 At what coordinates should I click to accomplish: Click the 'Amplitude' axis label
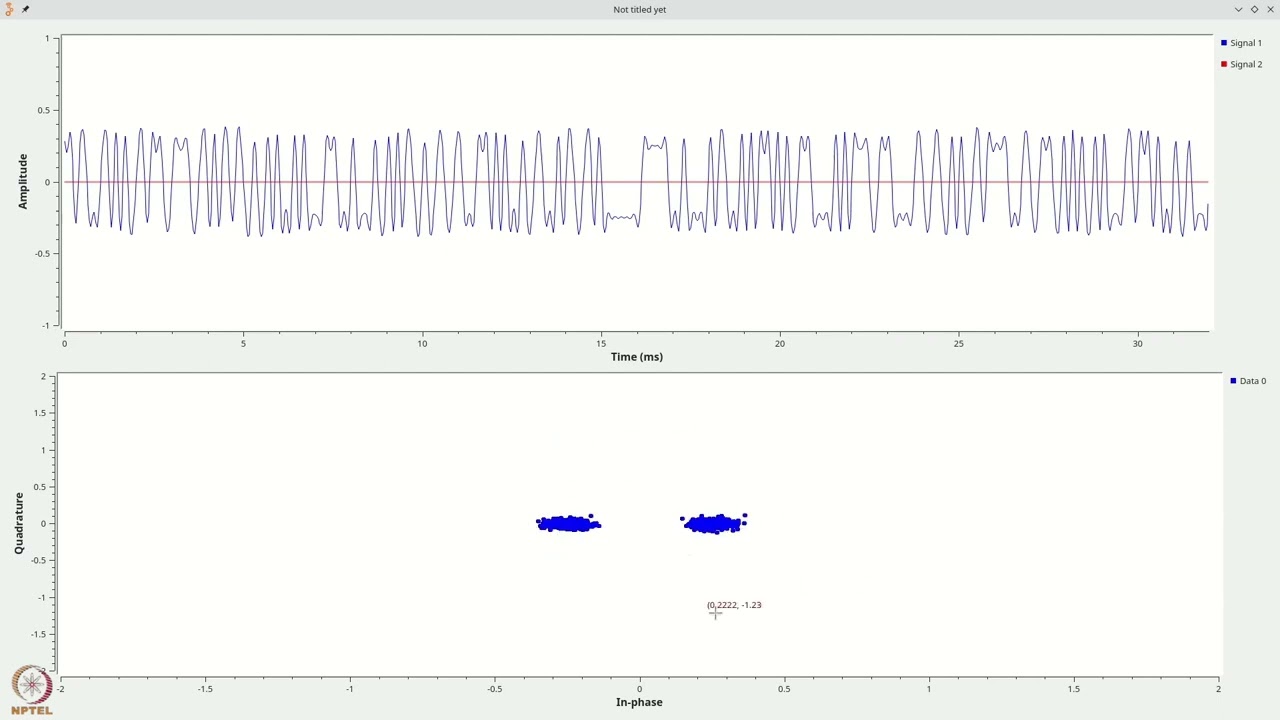22,181
